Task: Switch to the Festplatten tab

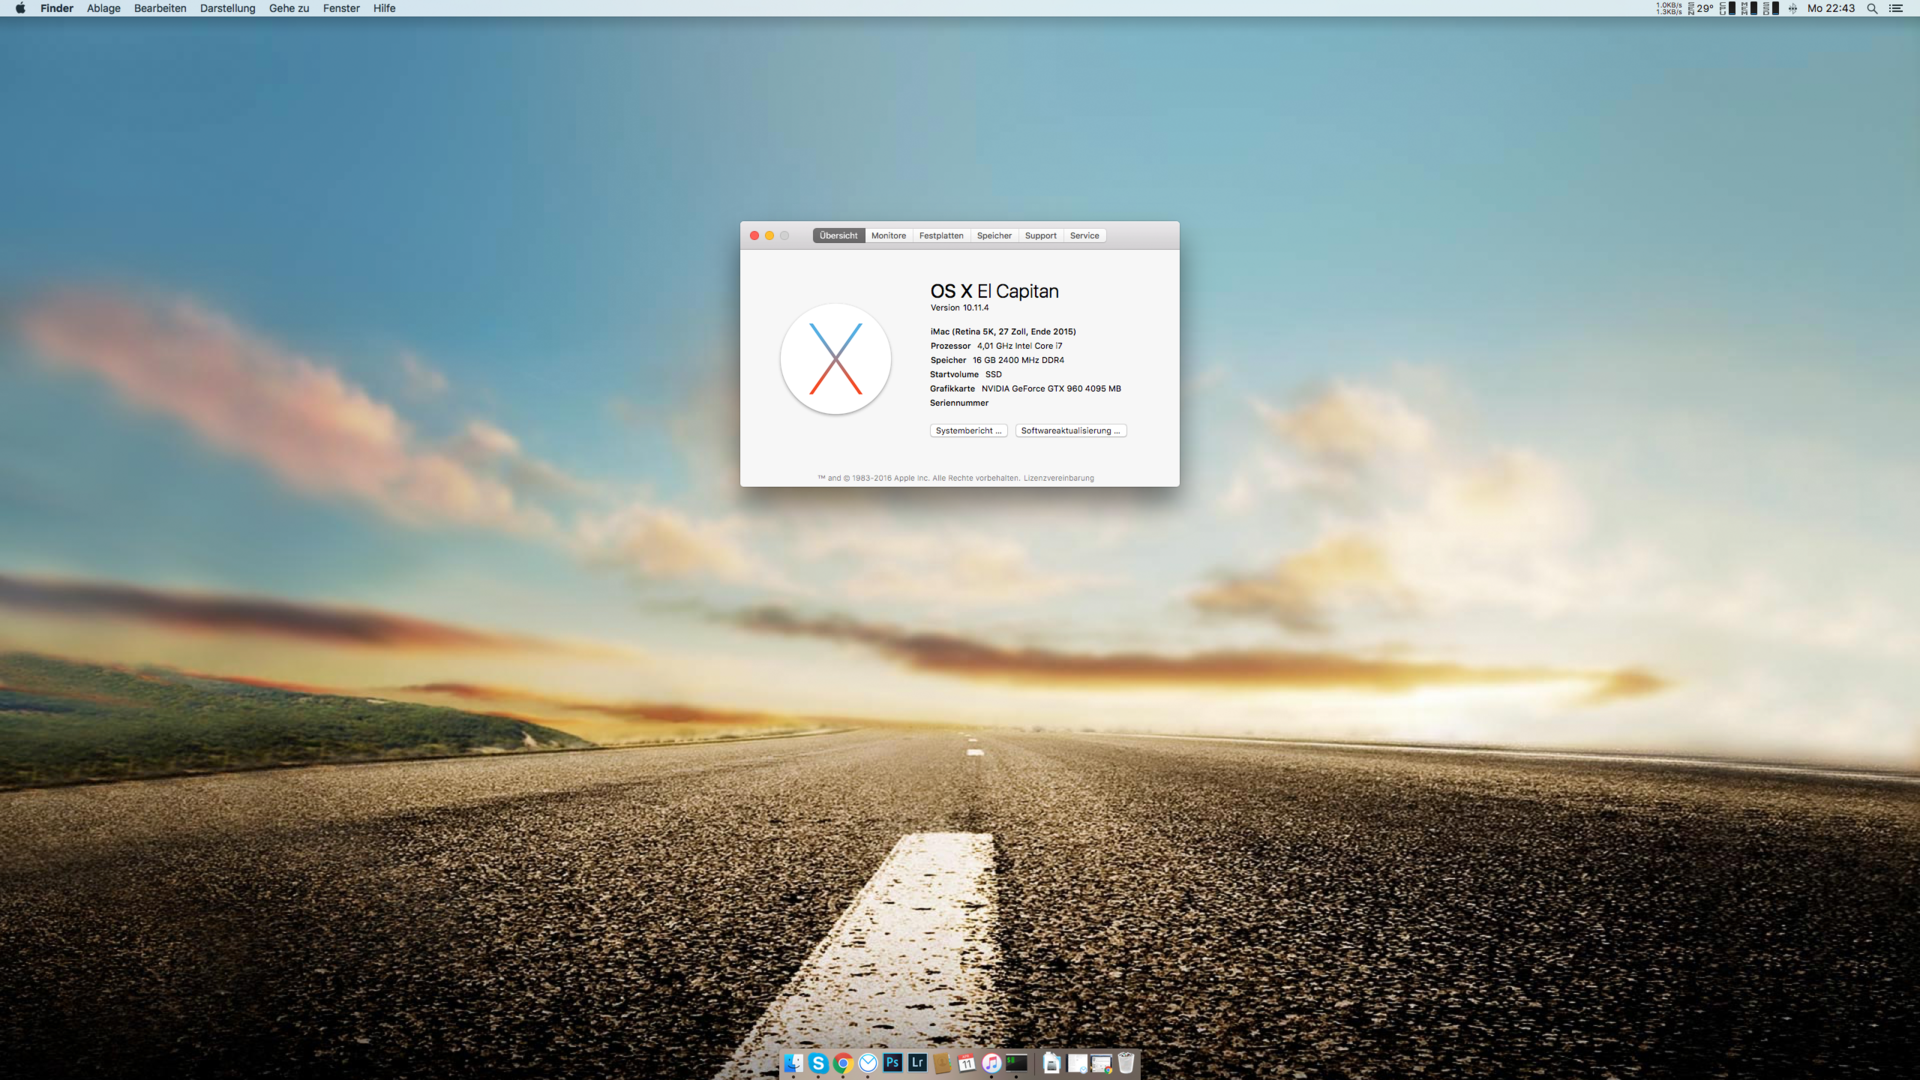Action: click(941, 236)
